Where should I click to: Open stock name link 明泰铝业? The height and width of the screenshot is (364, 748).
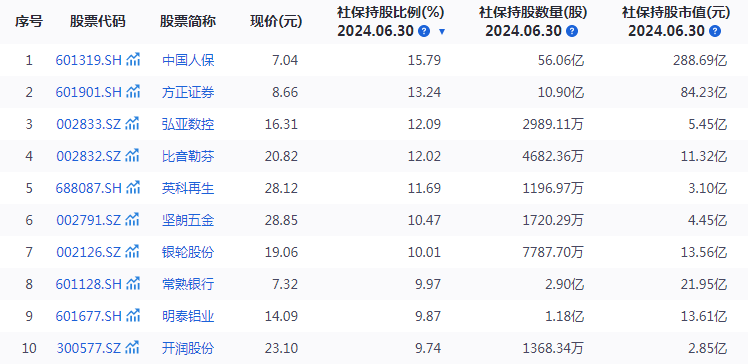coord(188,316)
